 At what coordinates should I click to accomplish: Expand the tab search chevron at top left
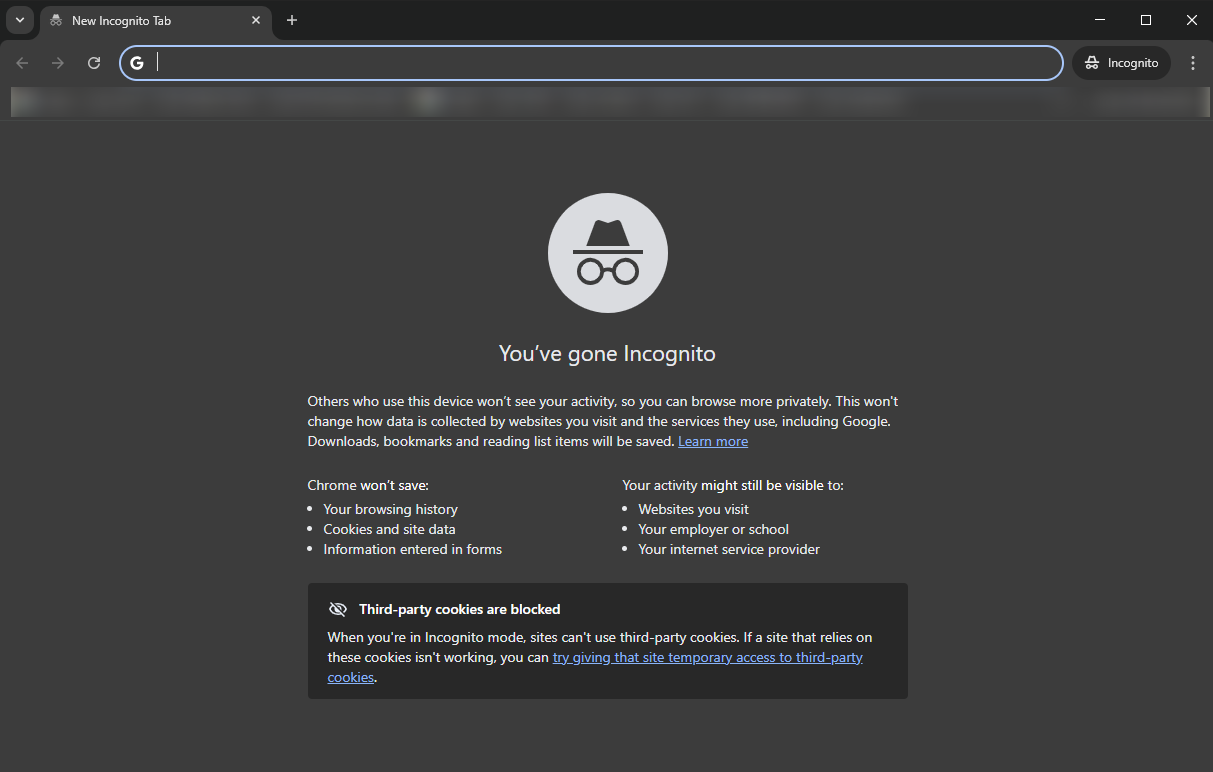click(19, 20)
